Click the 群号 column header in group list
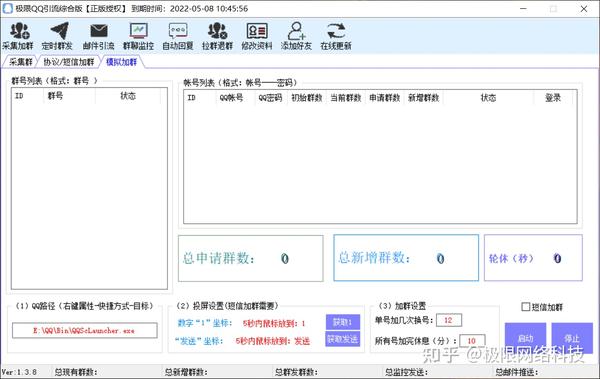Image resolution: width=600 pixels, height=379 pixels. tap(69, 96)
